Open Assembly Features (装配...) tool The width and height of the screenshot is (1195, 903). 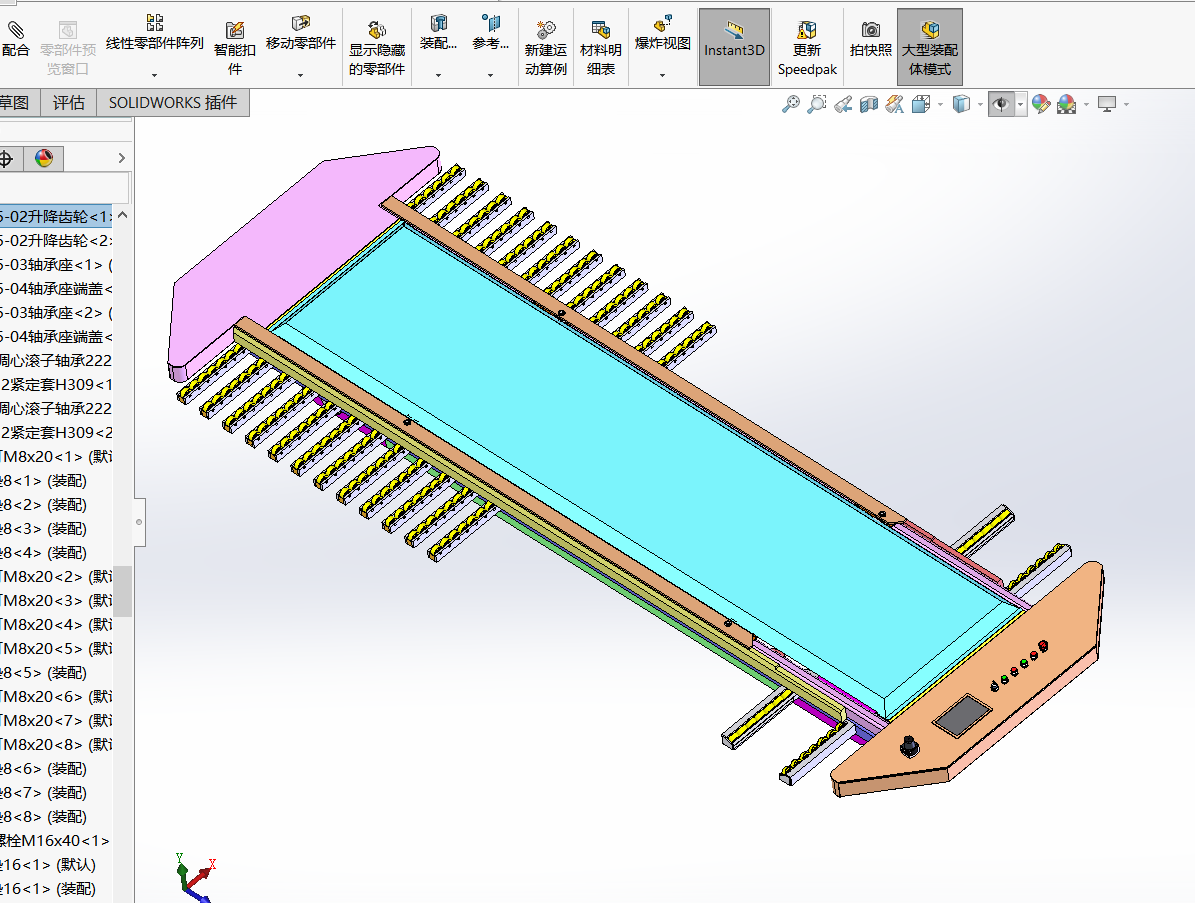coord(438,34)
